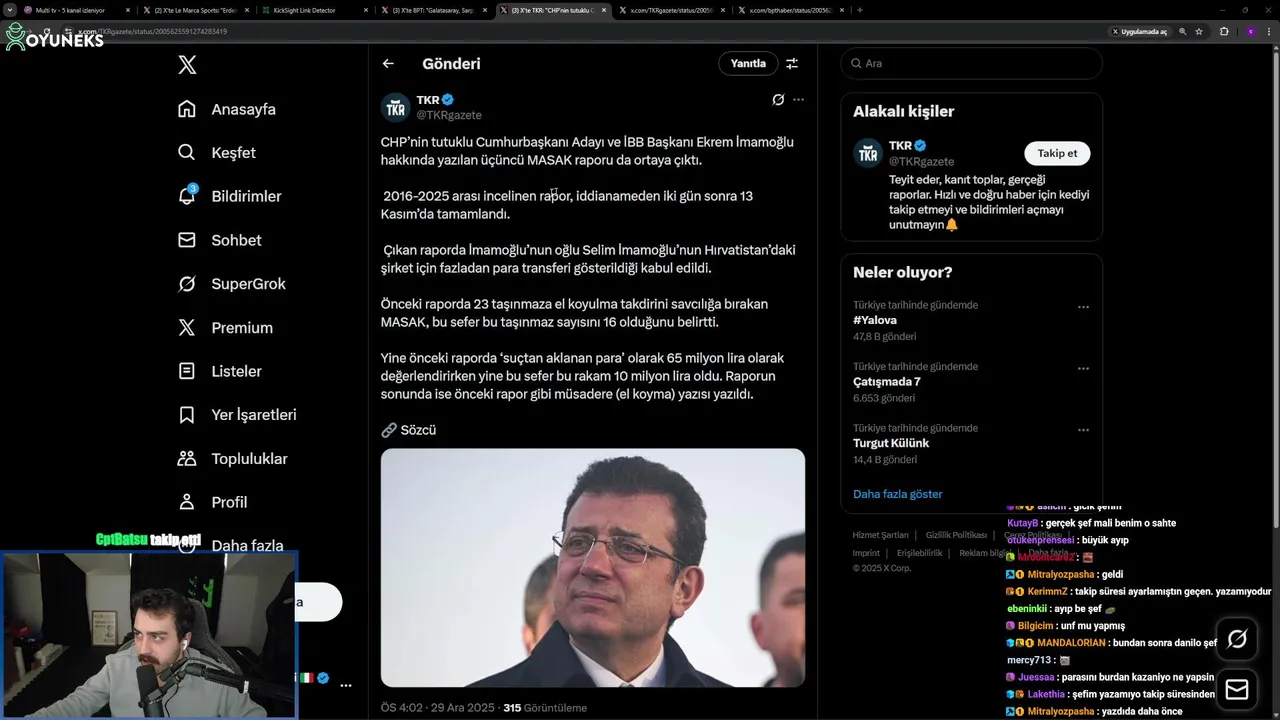Switch to the BPT Galatasaray tab
The height and width of the screenshot is (720, 1280).
(433, 10)
